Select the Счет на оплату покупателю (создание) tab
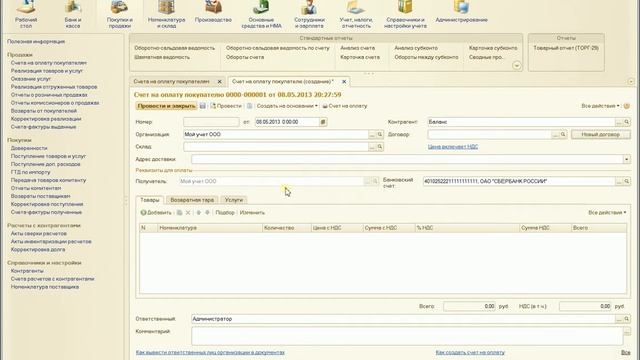 point(282,82)
